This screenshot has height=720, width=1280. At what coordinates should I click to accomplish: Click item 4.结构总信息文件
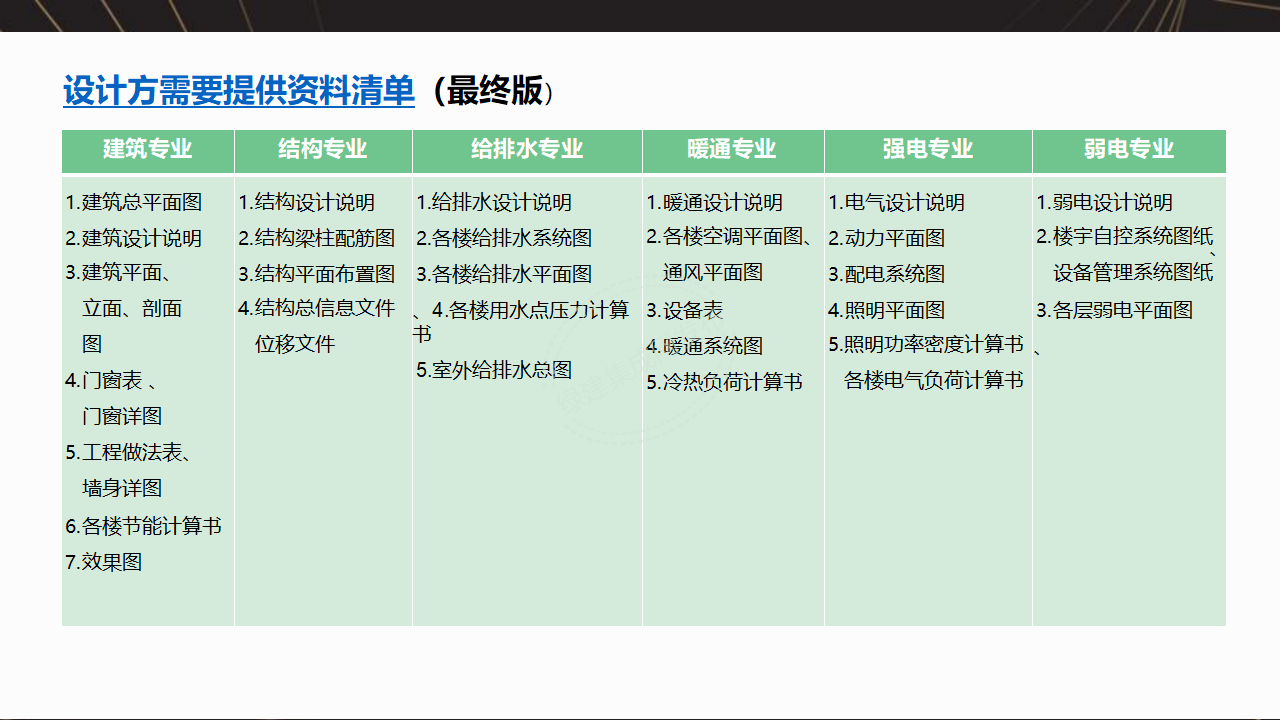(x=317, y=308)
